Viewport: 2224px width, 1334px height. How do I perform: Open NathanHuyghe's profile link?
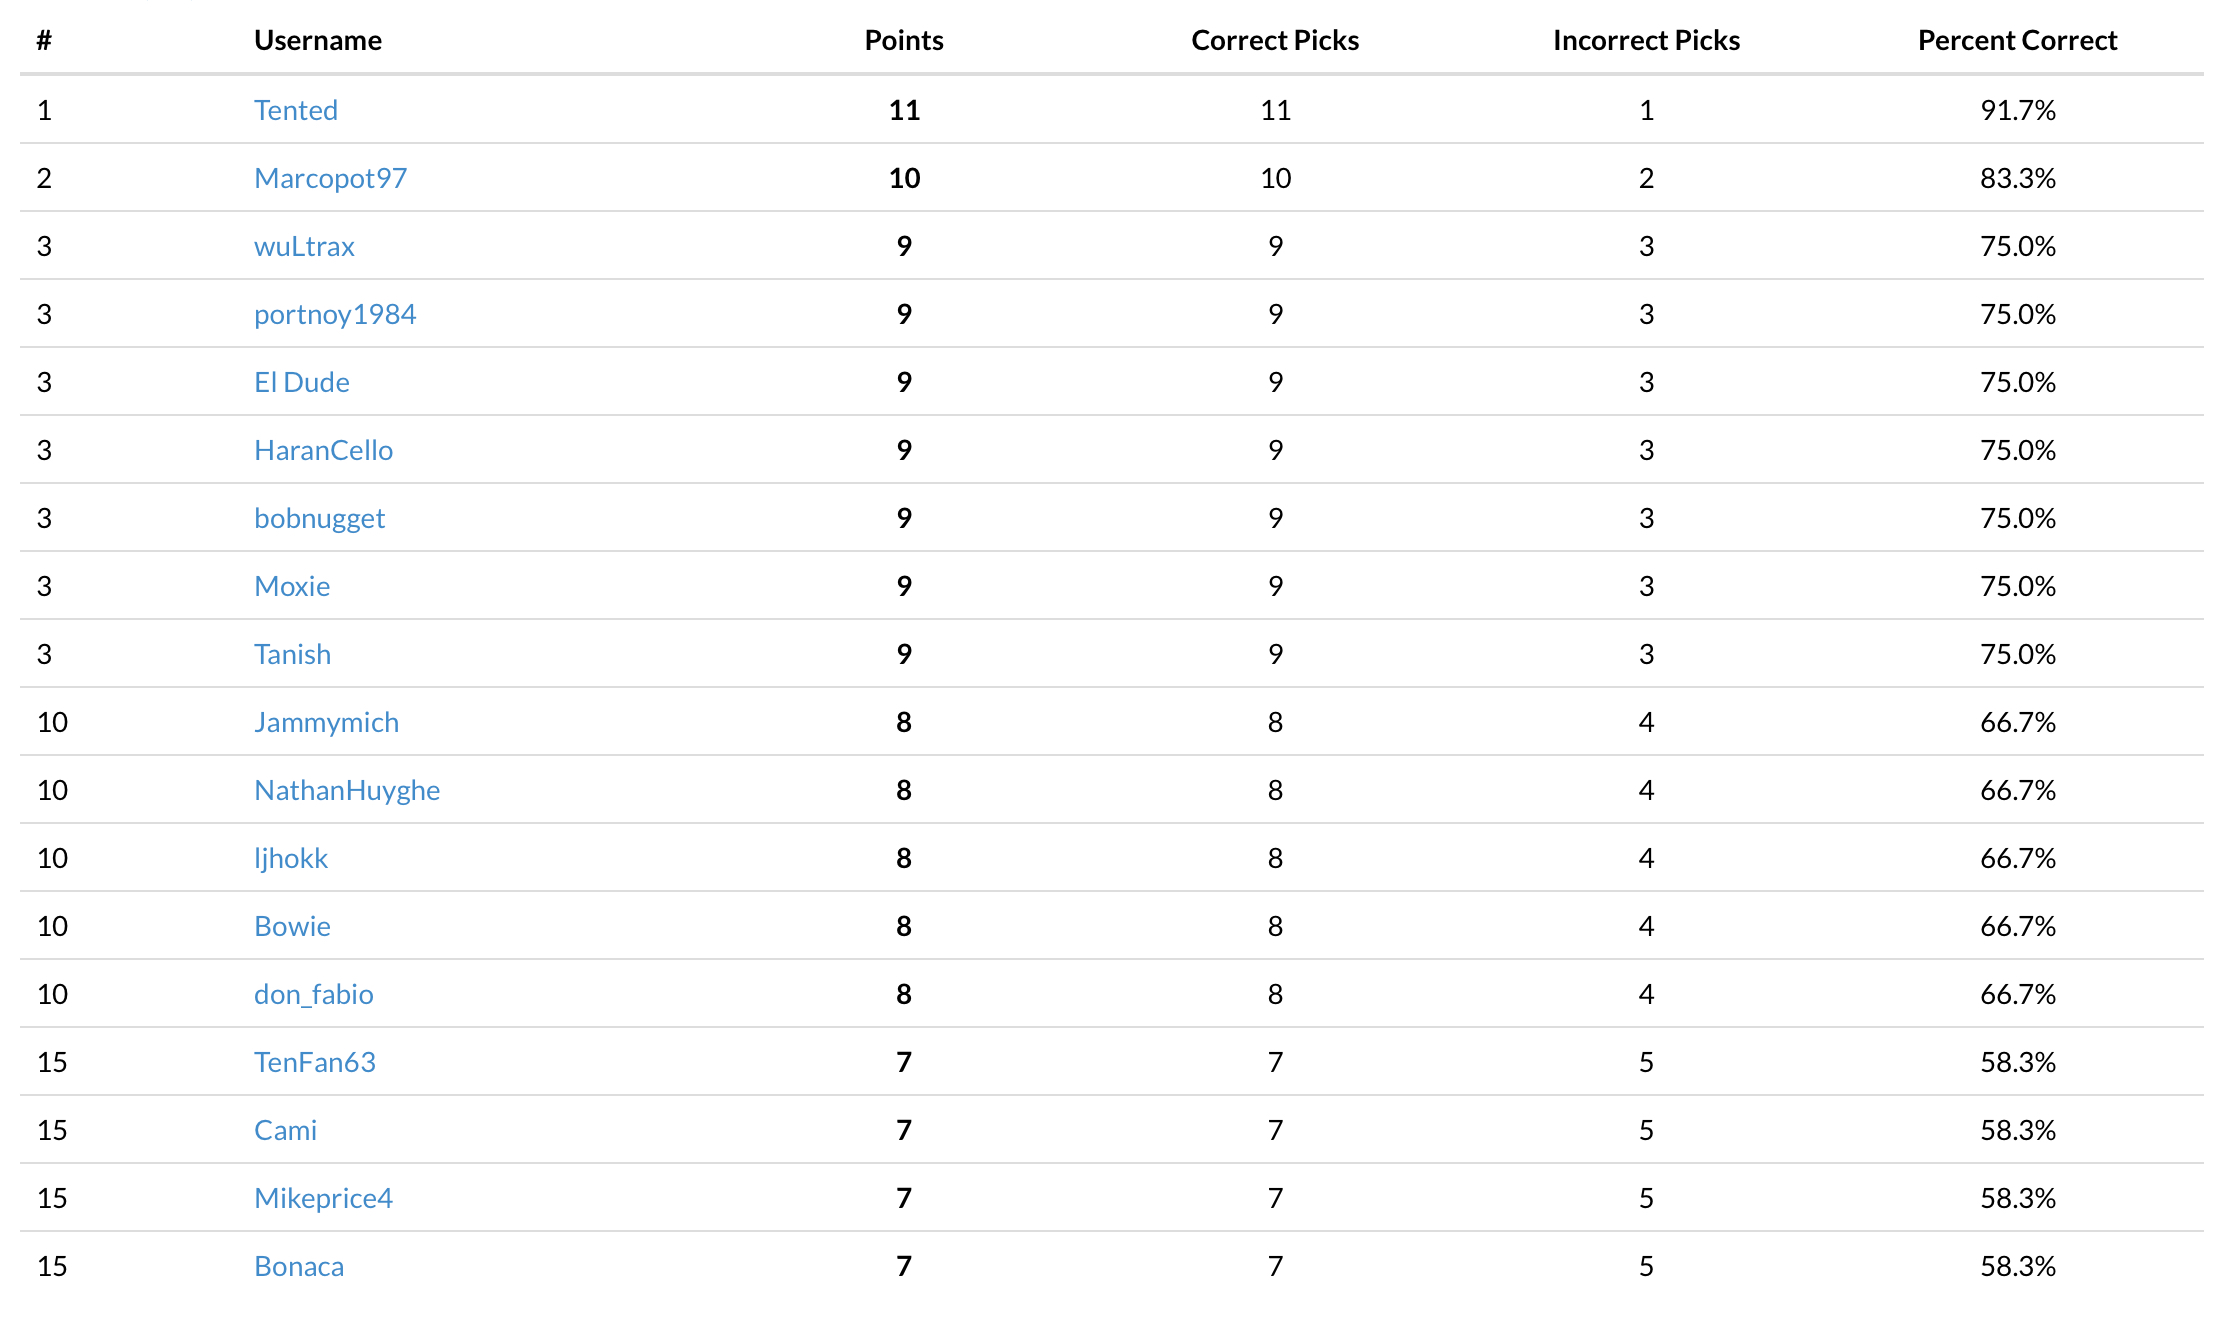(347, 790)
